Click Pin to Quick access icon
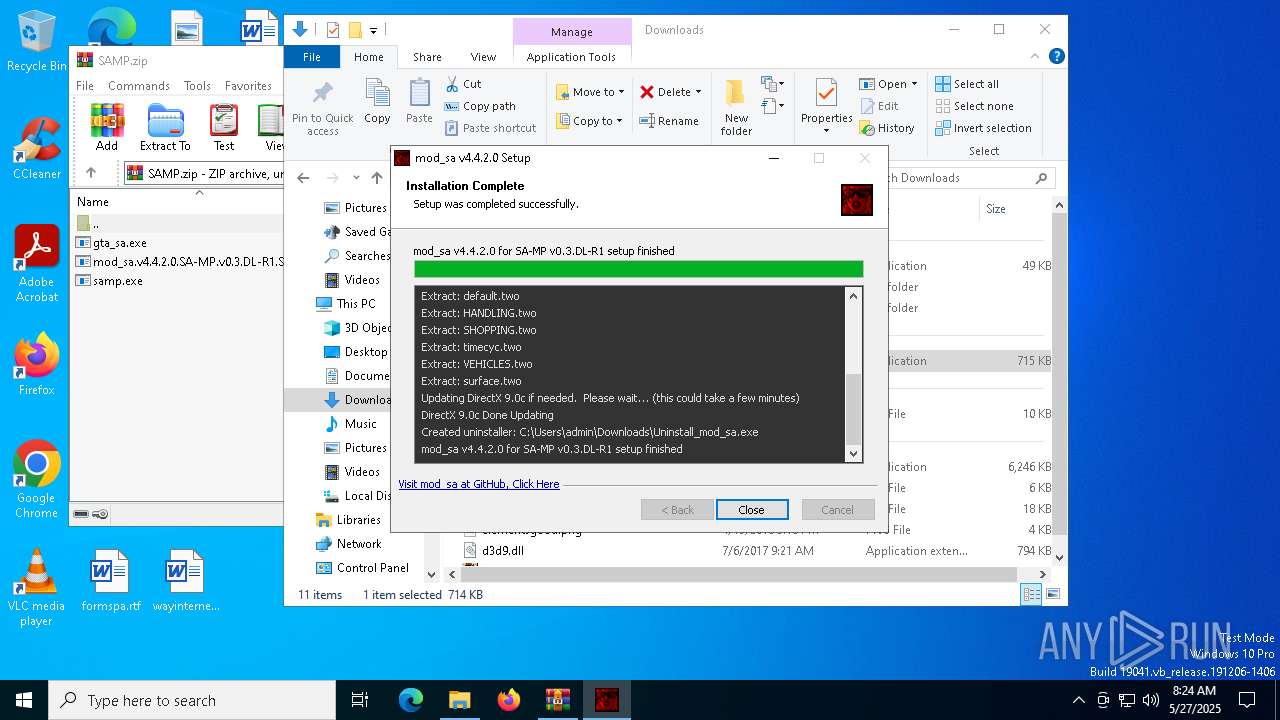This screenshot has height=720, width=1280. [322, 108]
